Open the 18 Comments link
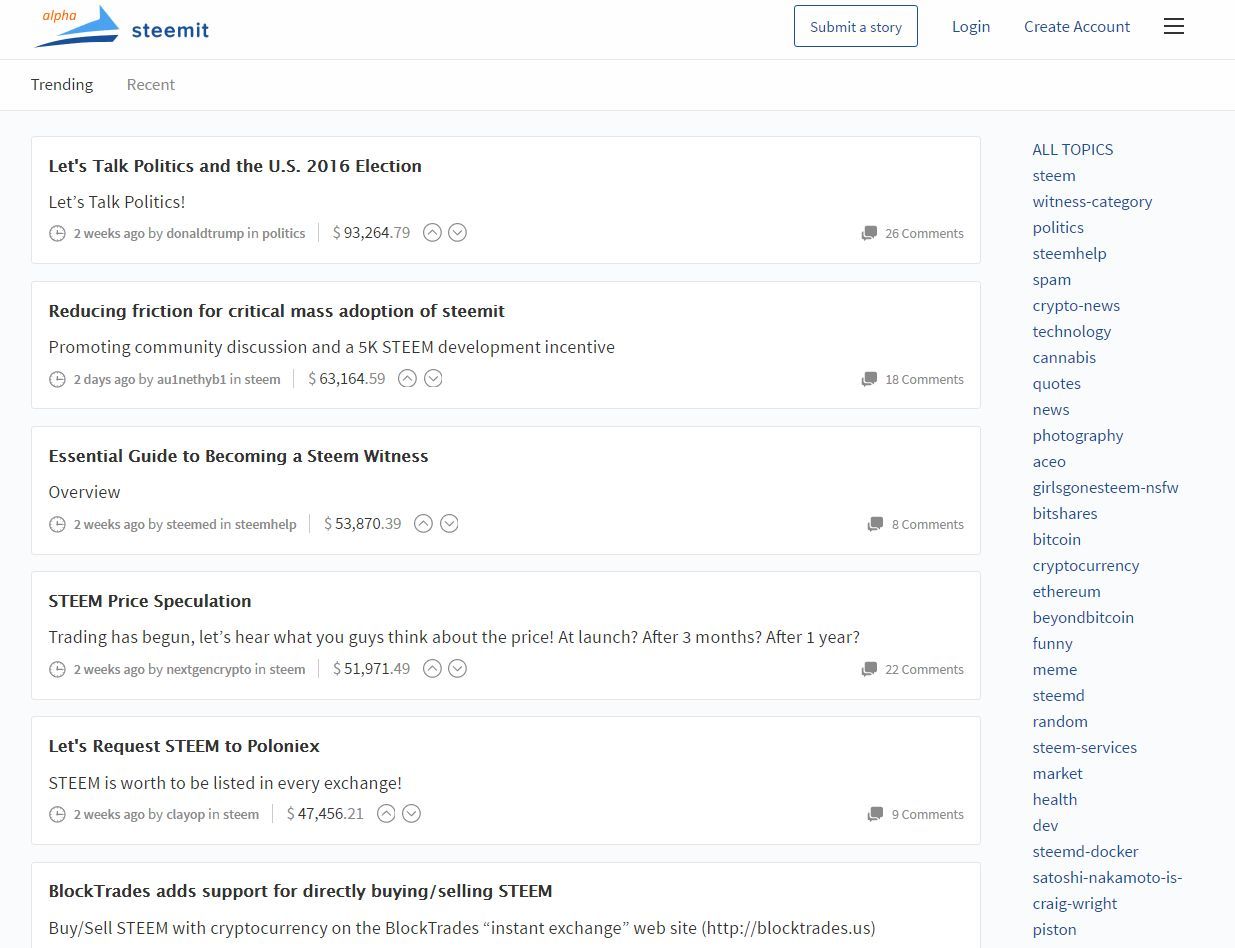 [924, 380]
